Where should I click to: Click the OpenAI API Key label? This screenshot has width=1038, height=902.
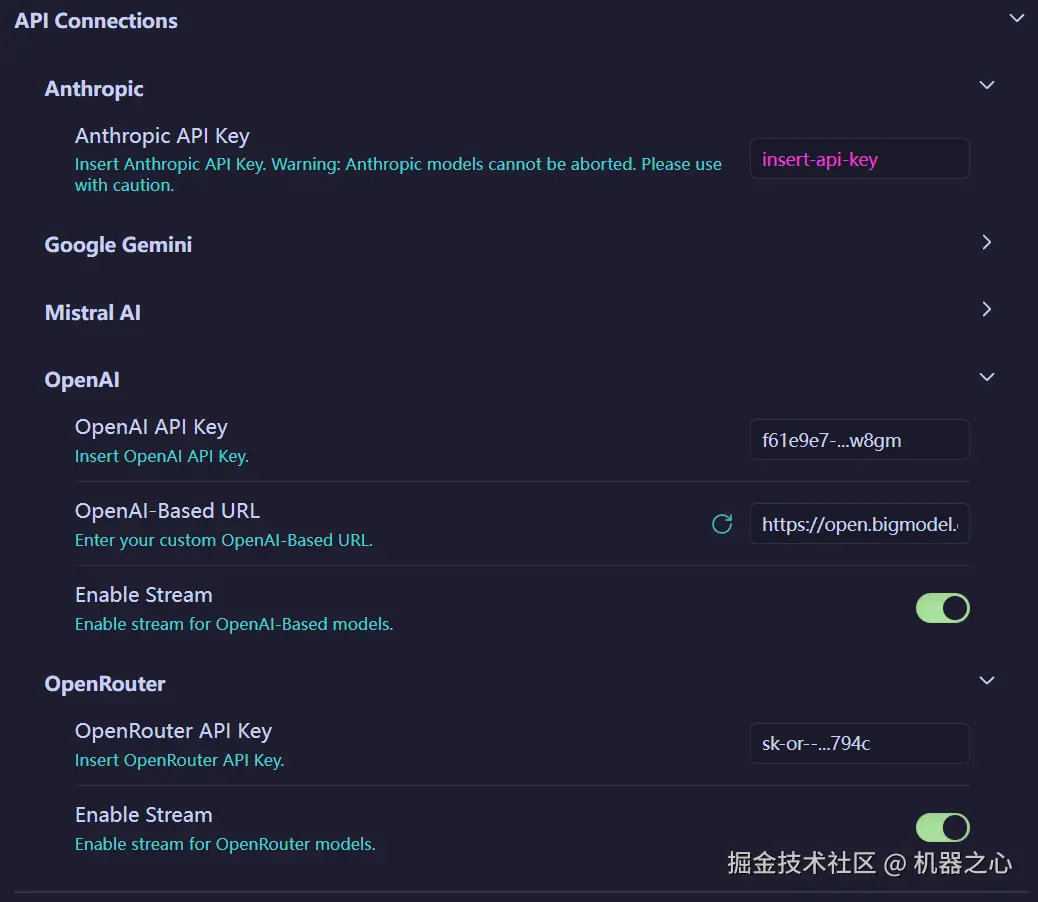pyautogui.click(x=151, y=427)
